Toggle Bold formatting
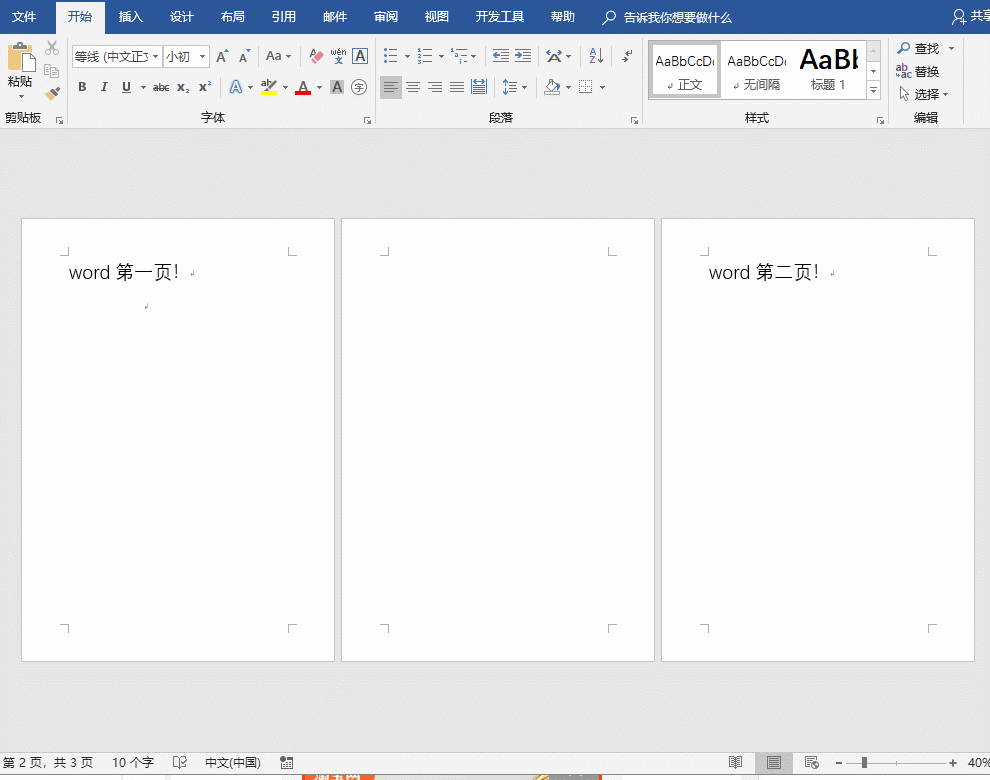Screen dimensions: 990x780 (82, 87)
